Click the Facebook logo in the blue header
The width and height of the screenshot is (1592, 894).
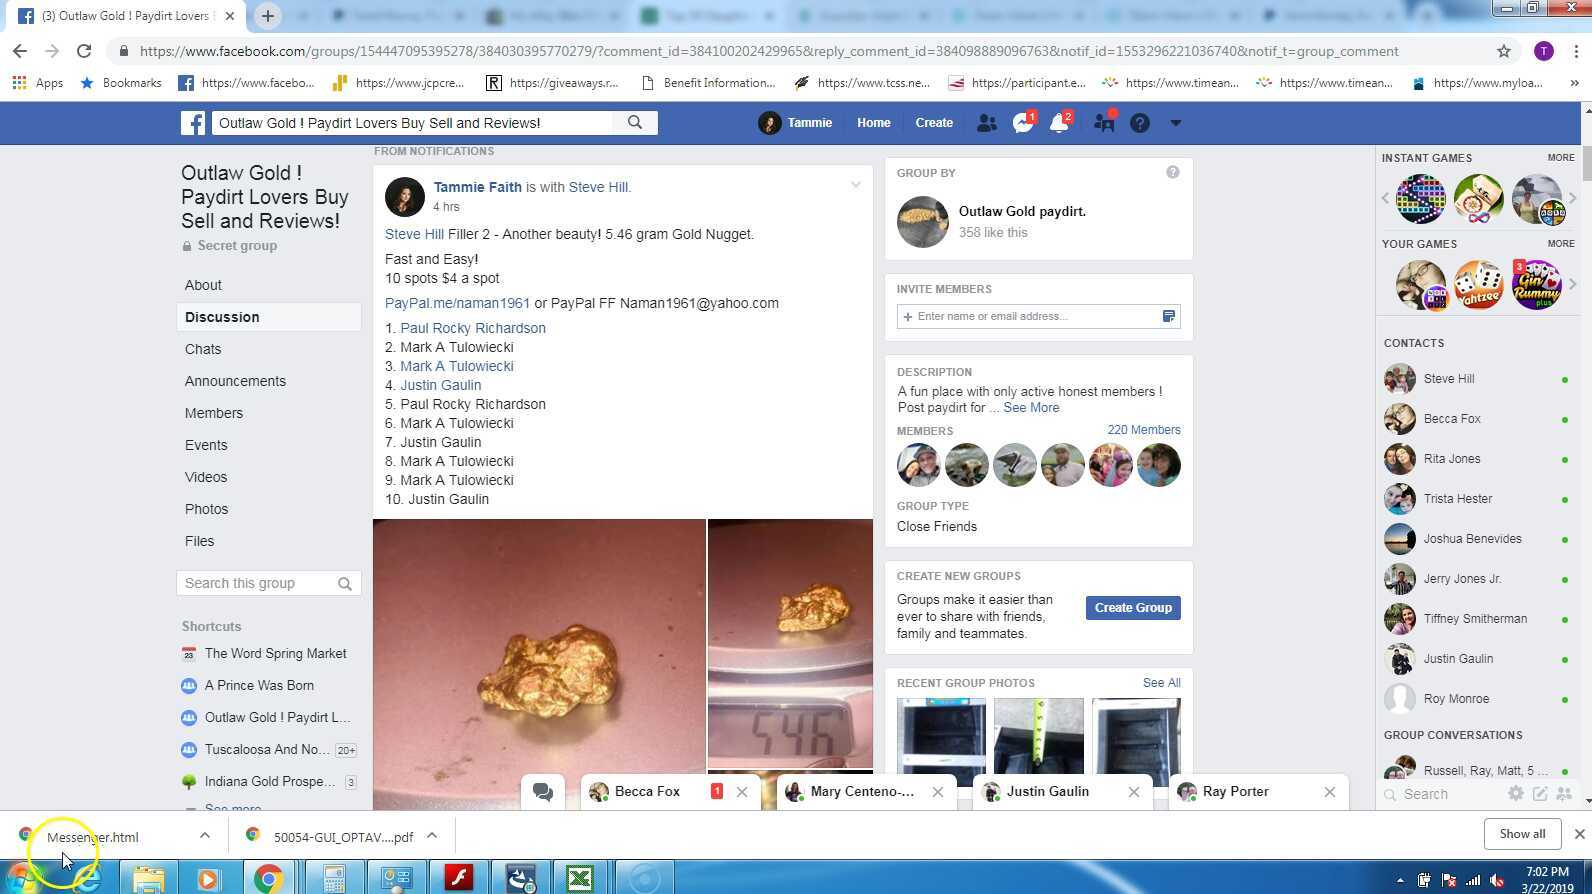193,123
